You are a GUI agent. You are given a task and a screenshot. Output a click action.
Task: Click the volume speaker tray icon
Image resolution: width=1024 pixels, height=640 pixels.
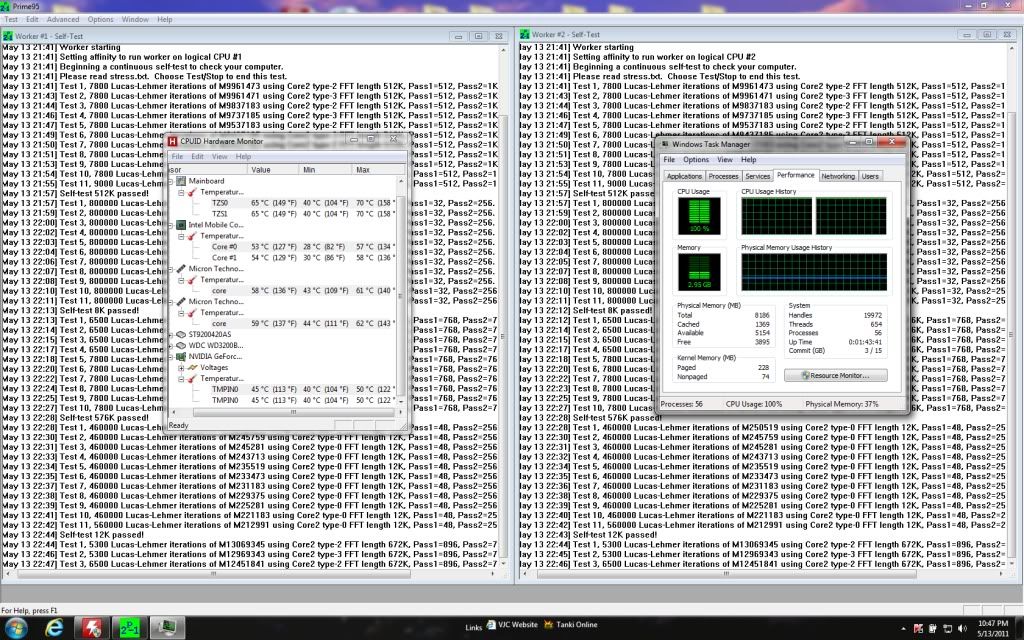coord(962,628)
